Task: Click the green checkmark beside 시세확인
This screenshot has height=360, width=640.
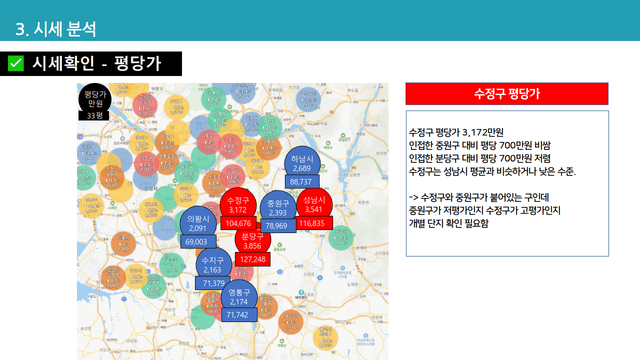Action: tap(16, 64)
